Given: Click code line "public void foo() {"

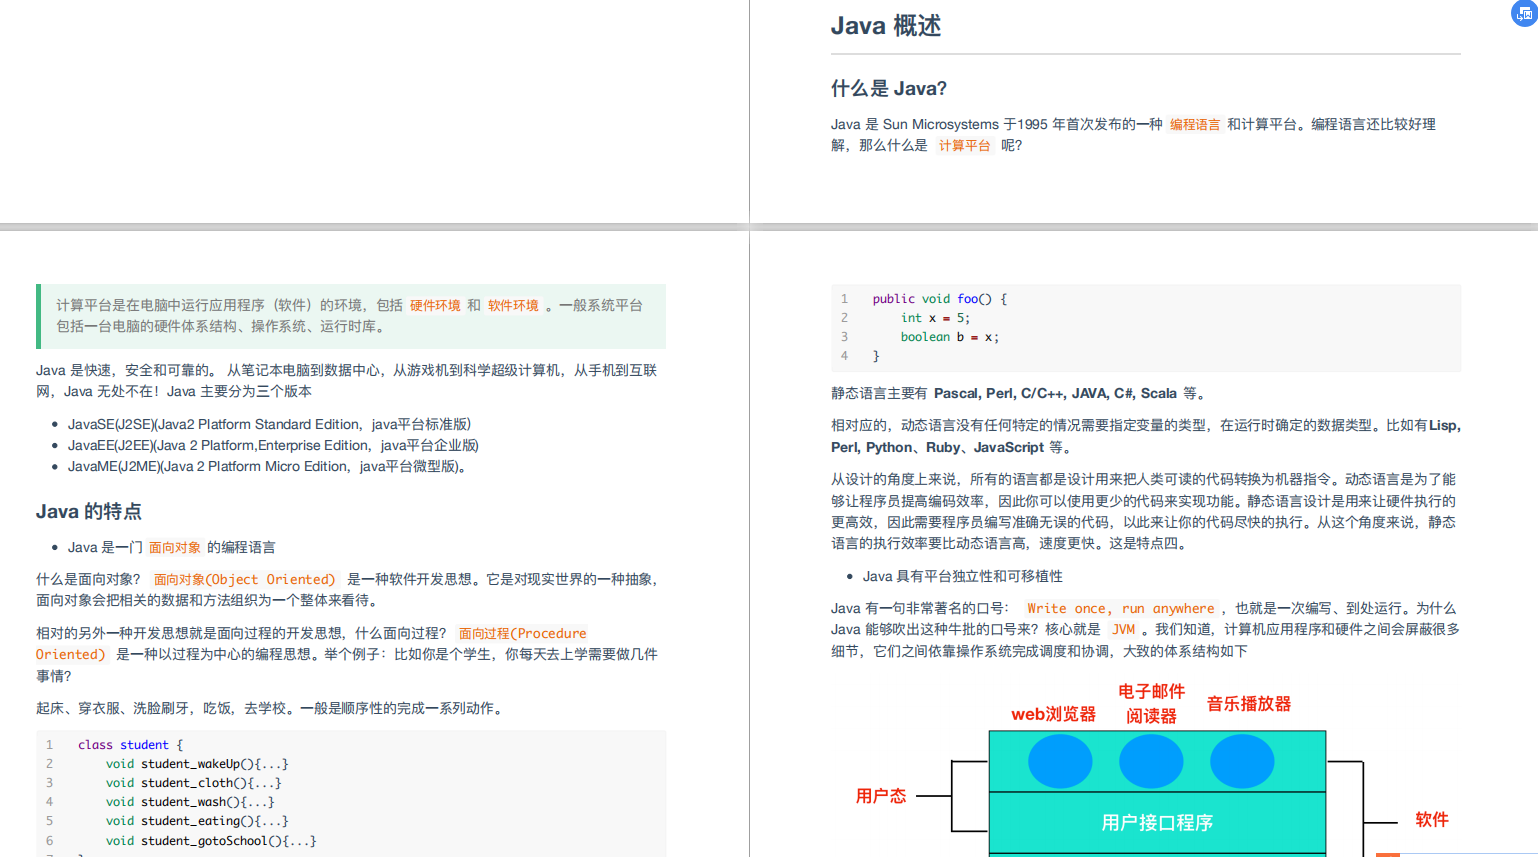Looking at the screenshot, I should pos(939,299).
